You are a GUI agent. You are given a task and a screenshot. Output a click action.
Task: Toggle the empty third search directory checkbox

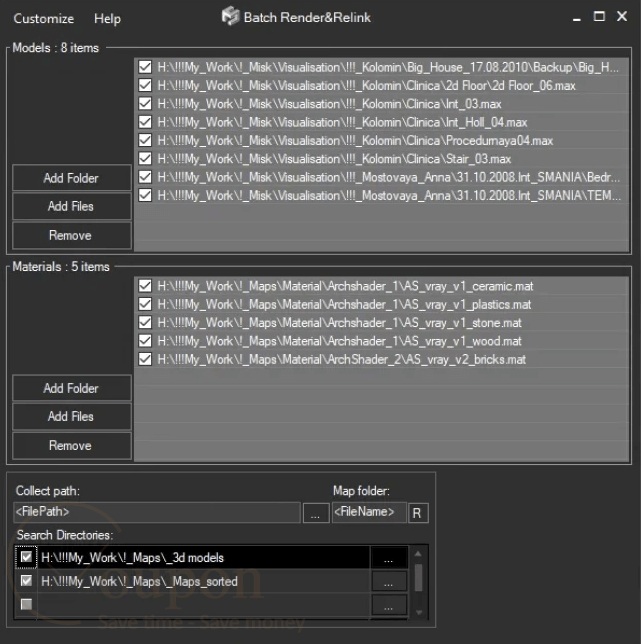[x=26, y=604]
